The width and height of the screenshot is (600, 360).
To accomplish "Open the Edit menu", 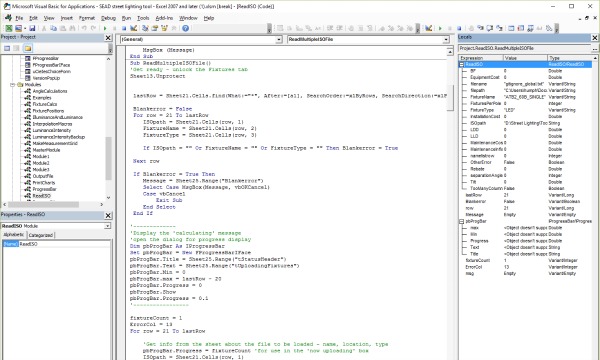I will pyautogui.click(x=34, y=18).
